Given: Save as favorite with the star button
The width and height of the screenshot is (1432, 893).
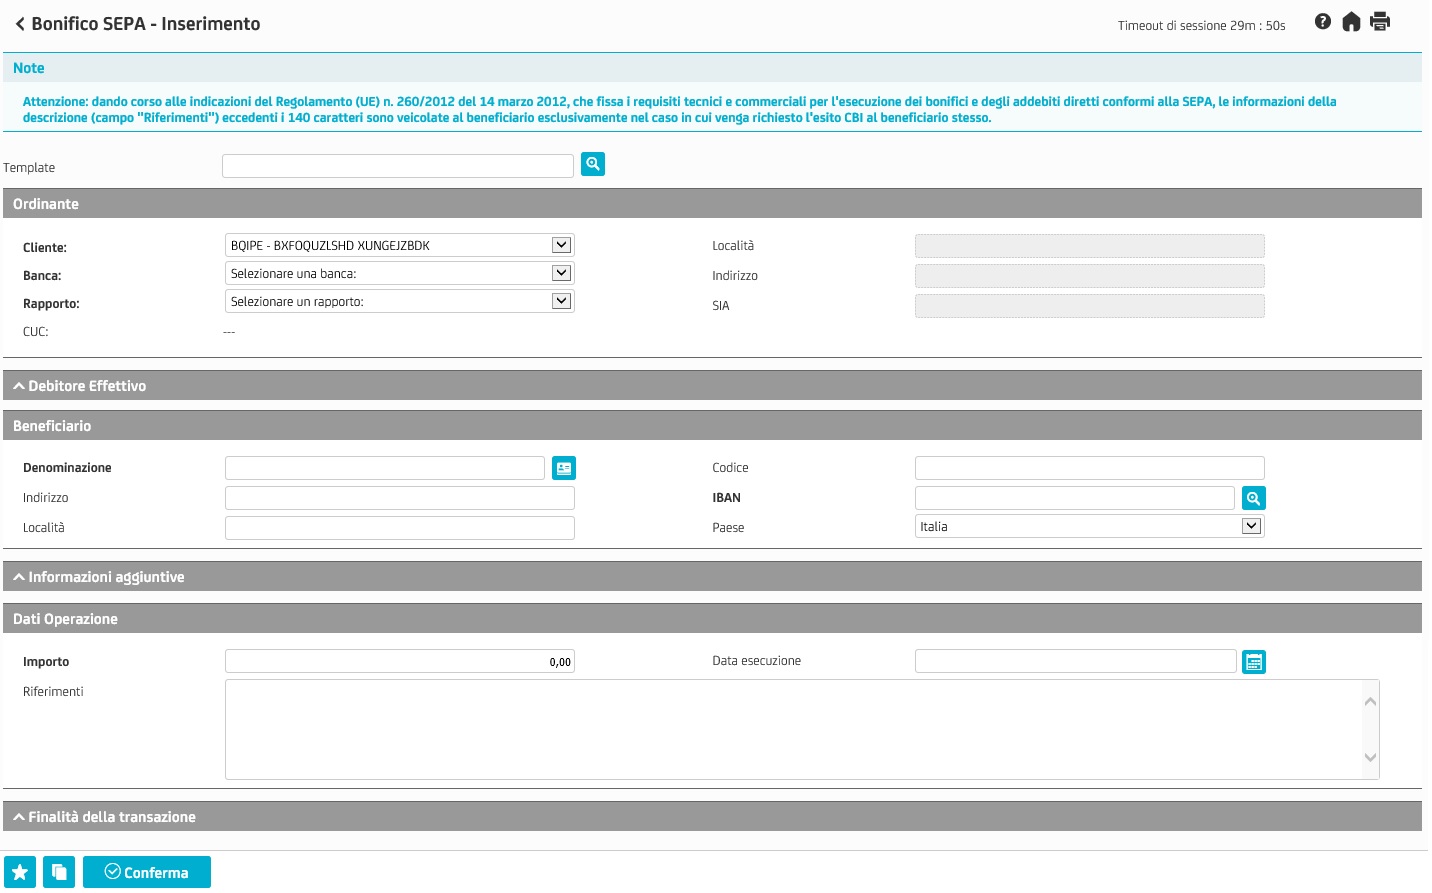Looking at the screenshot, I should click(20, 872).
